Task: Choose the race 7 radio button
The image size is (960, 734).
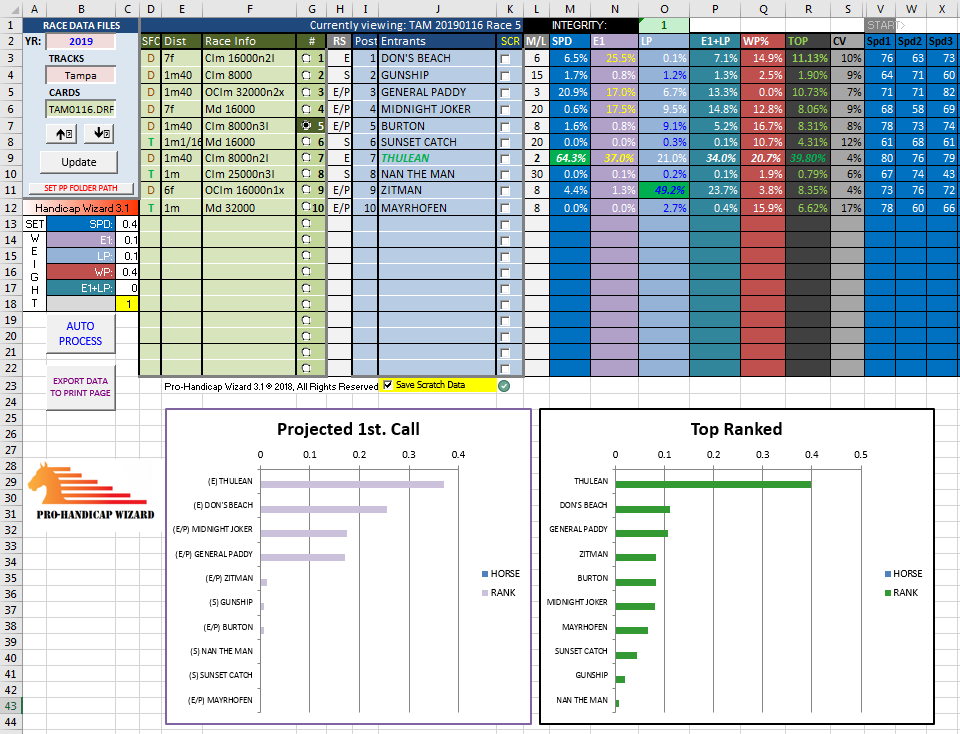Action: (306, 158)
